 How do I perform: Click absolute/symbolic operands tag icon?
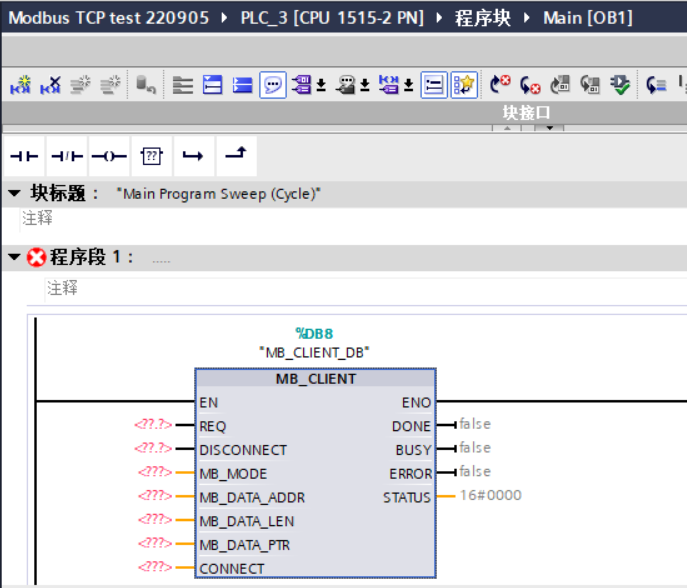coord(301,85)
